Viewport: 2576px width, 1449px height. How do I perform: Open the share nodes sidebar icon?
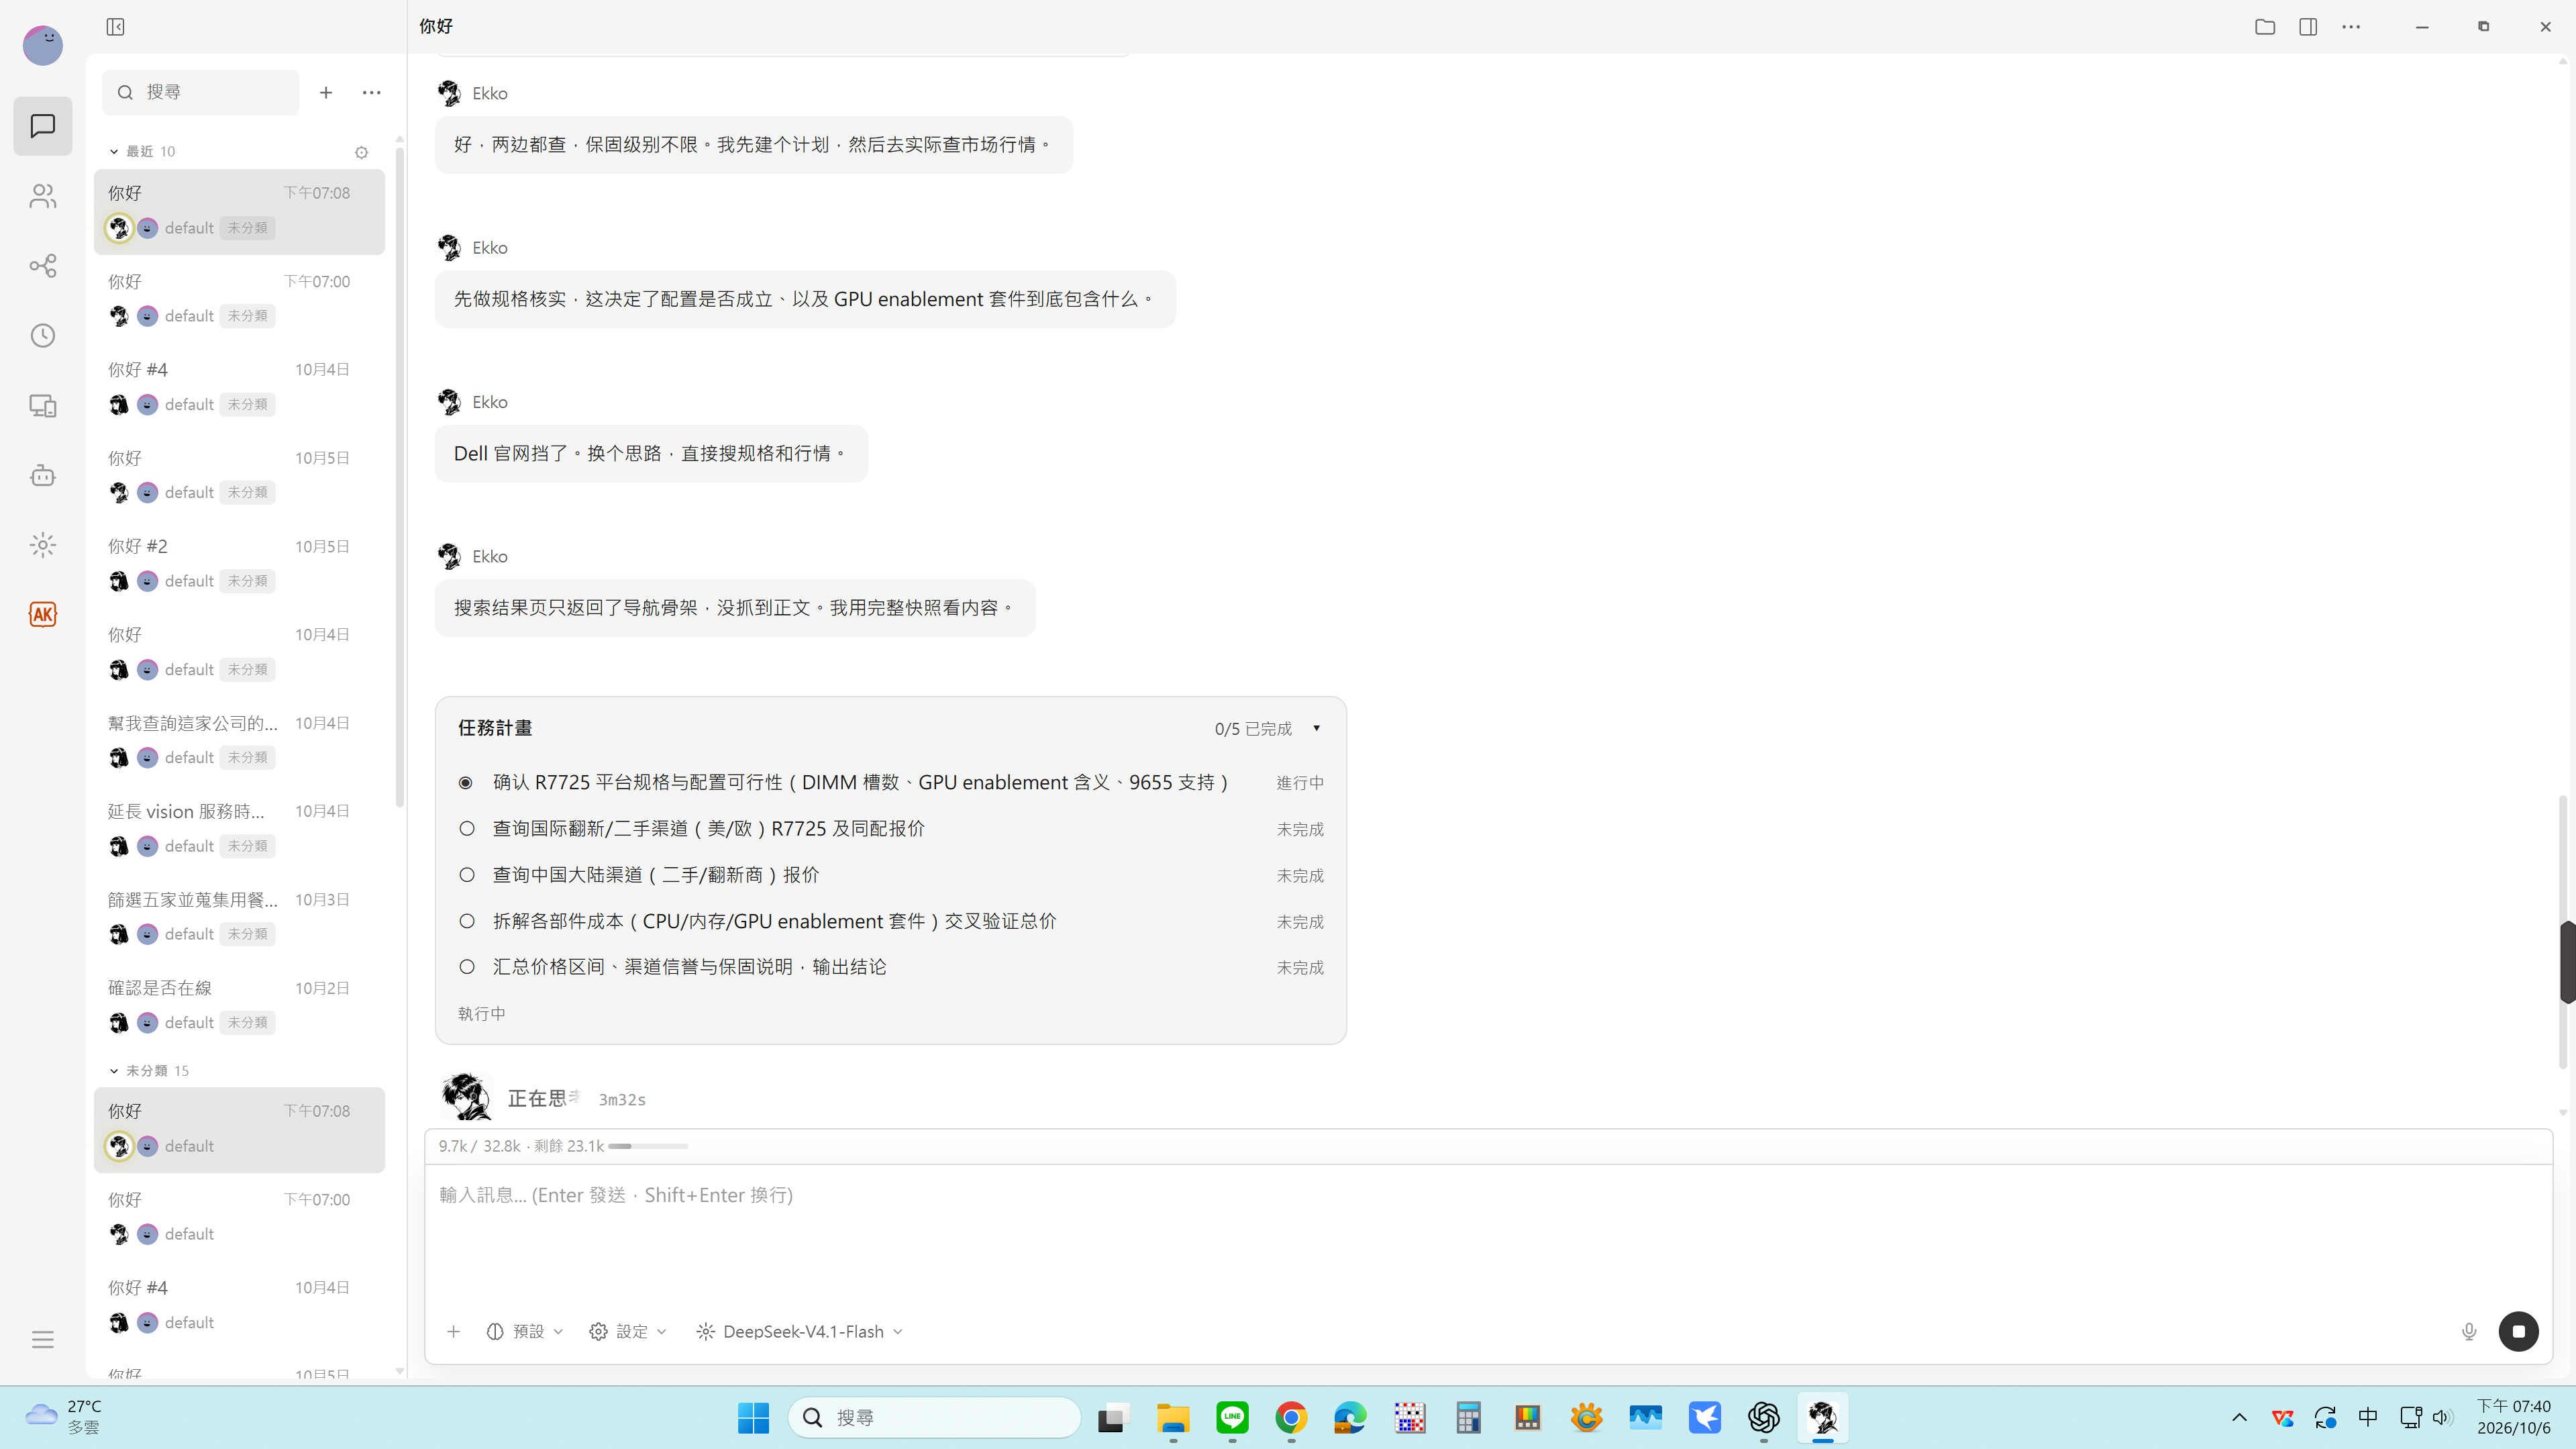43,265
